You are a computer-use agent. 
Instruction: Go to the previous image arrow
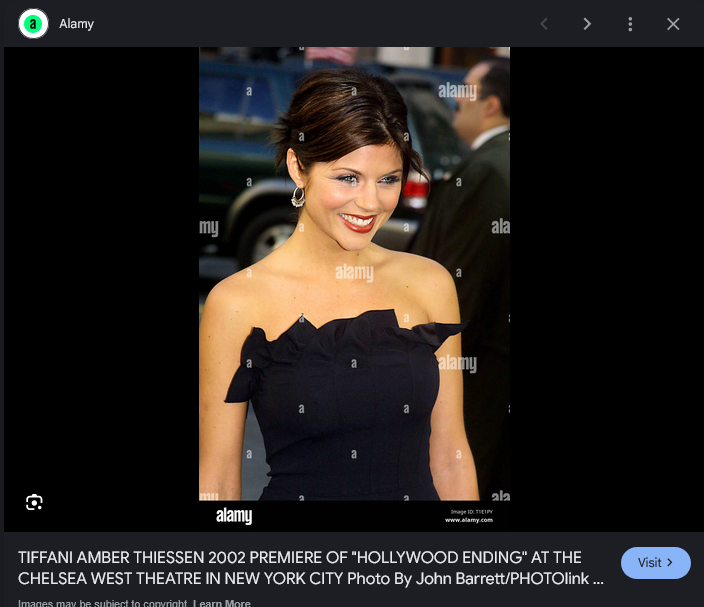(544, 24)
